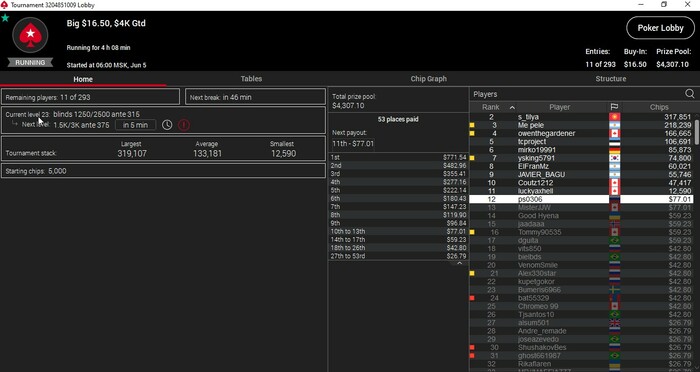Click the 'in 5 min' next level box

[x=135, y=125]
